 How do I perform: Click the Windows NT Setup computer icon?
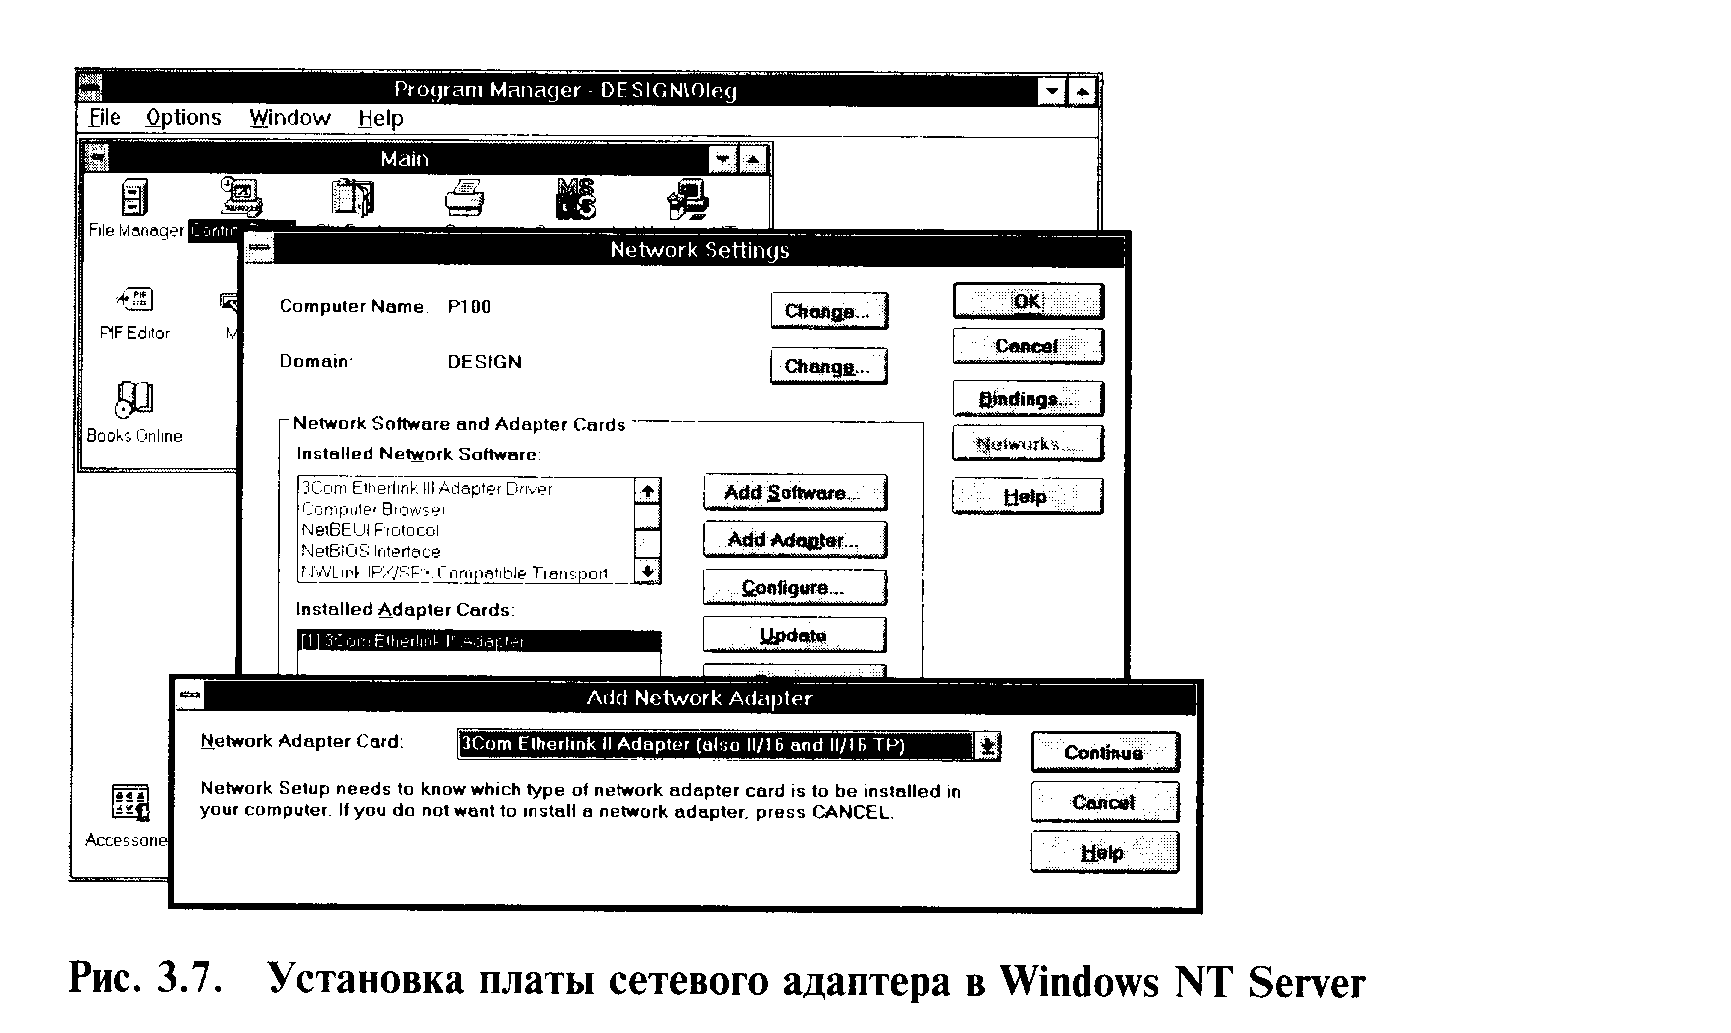tap(688, 197)
